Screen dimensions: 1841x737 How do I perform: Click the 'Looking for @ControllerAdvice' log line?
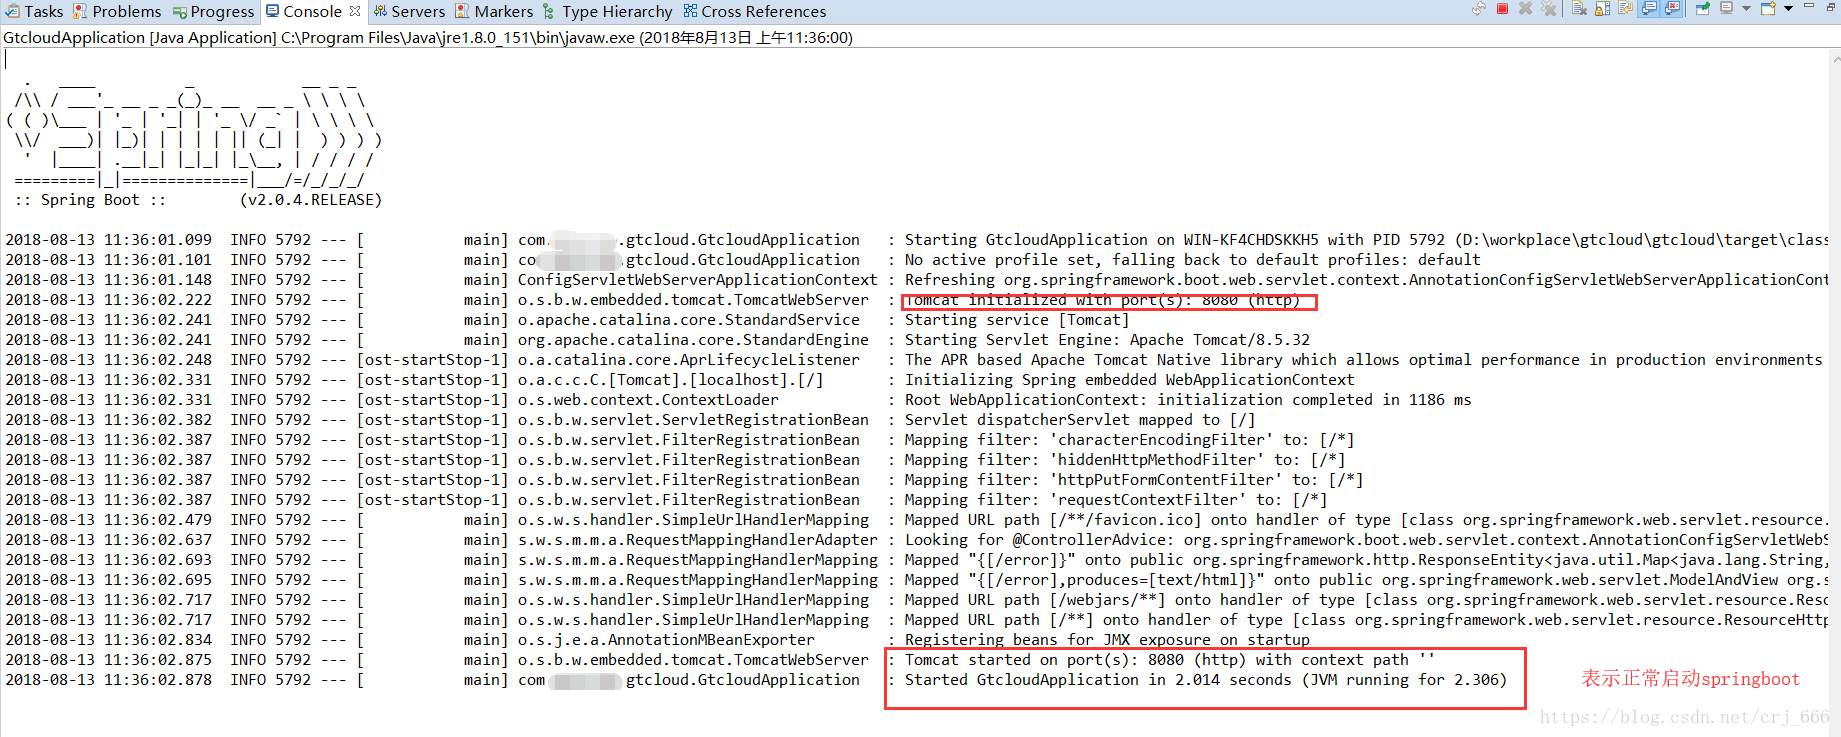[1366, 540]
